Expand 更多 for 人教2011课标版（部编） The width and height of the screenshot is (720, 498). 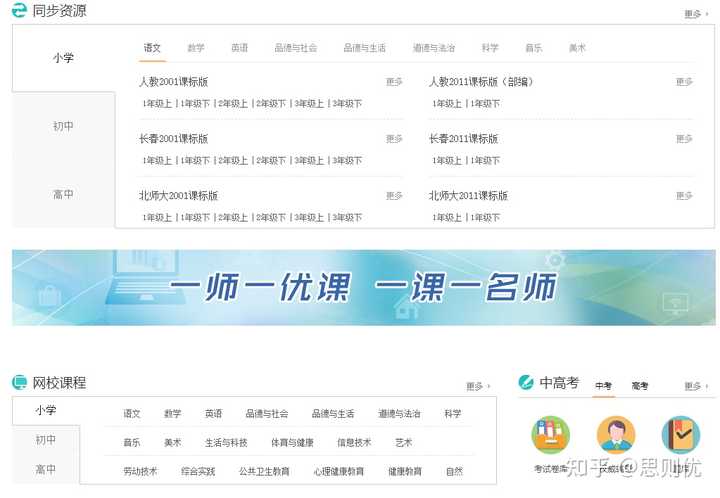pos(684,82)
